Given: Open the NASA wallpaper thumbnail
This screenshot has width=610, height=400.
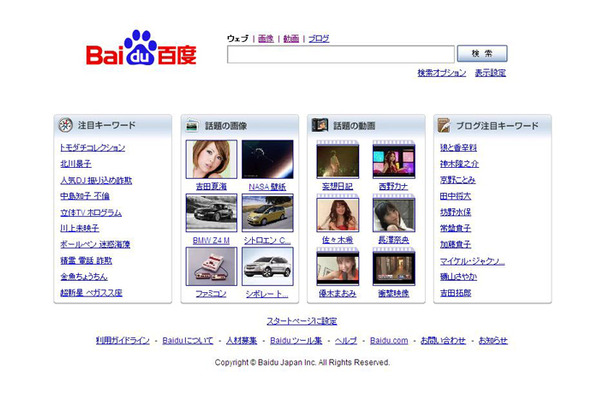Looking at the screenshot, I should click(x=267, y=159).
